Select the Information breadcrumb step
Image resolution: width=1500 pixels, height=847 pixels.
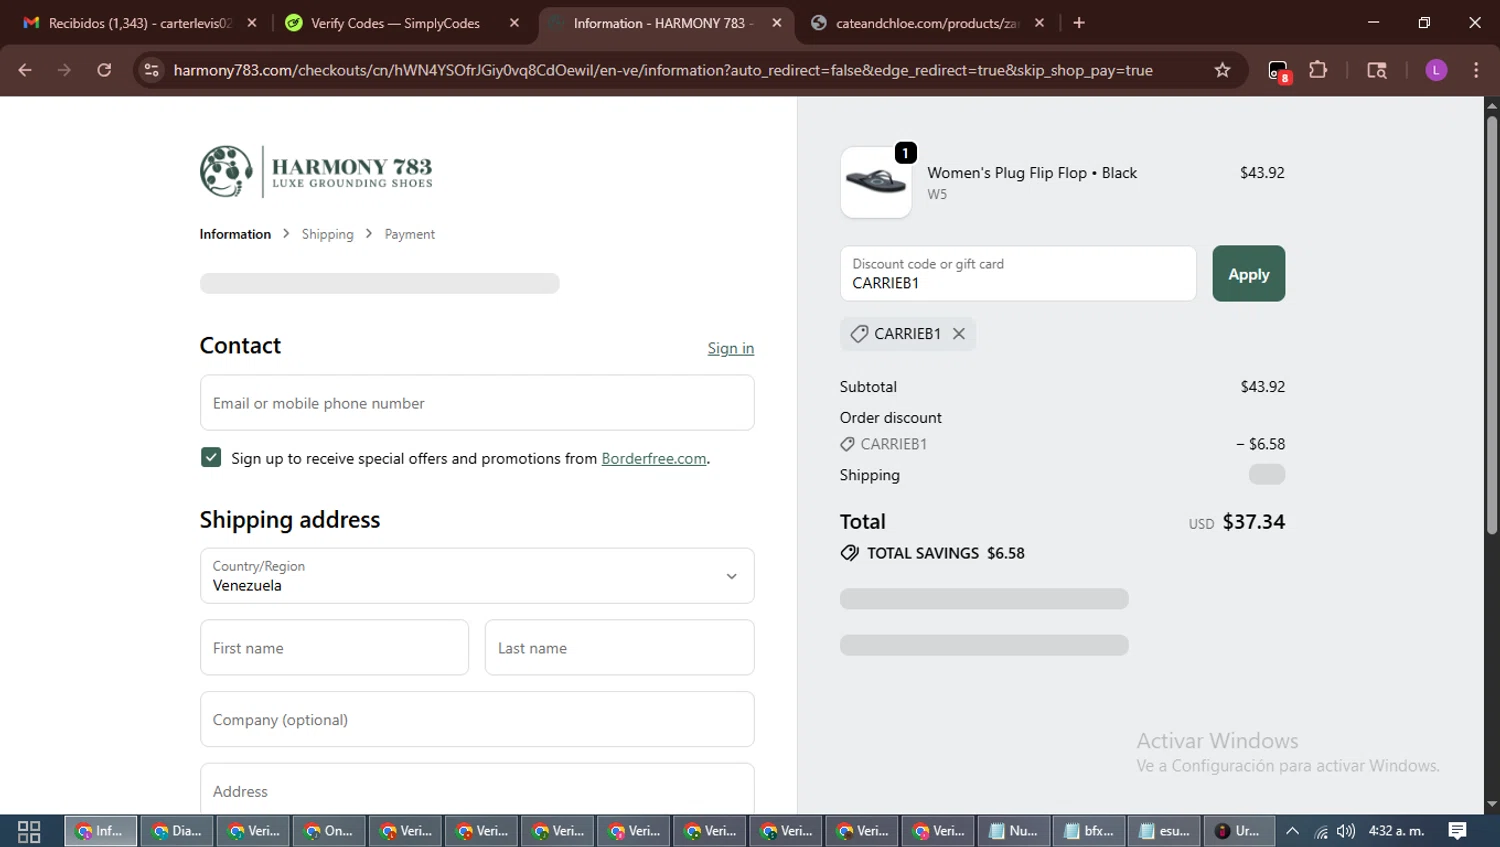[235, 234]
